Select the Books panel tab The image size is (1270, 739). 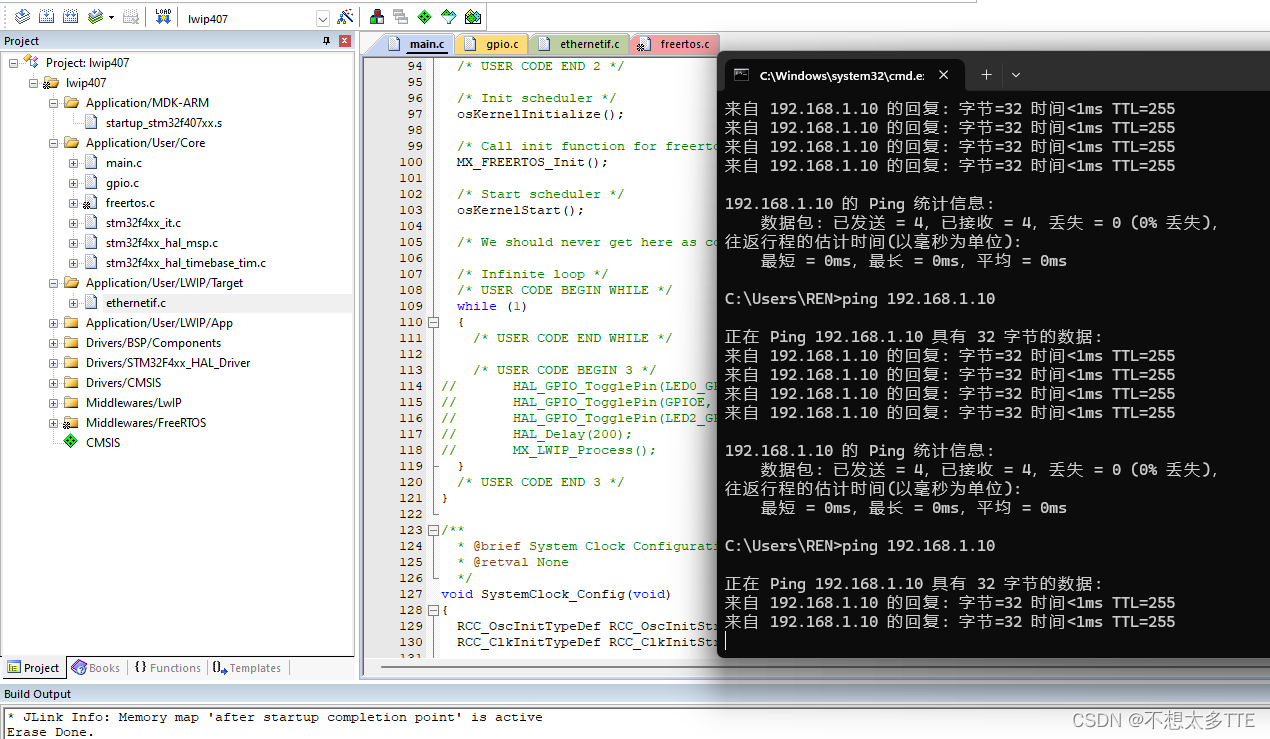(96, 667)
